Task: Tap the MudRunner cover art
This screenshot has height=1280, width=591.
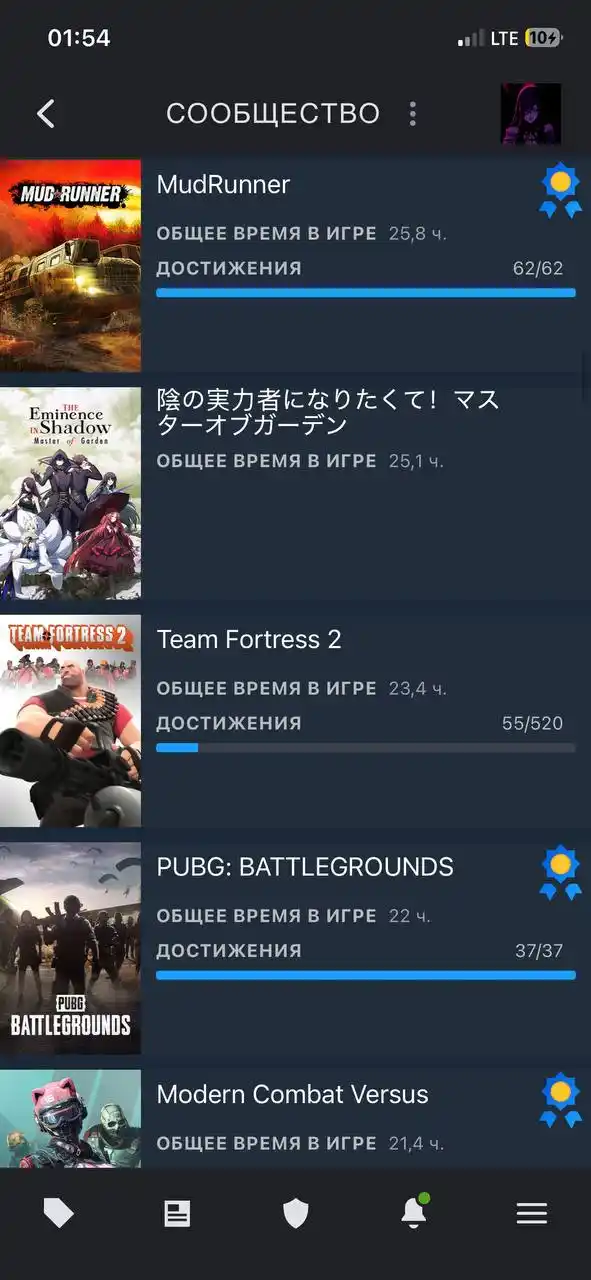Action: (70, 265)
